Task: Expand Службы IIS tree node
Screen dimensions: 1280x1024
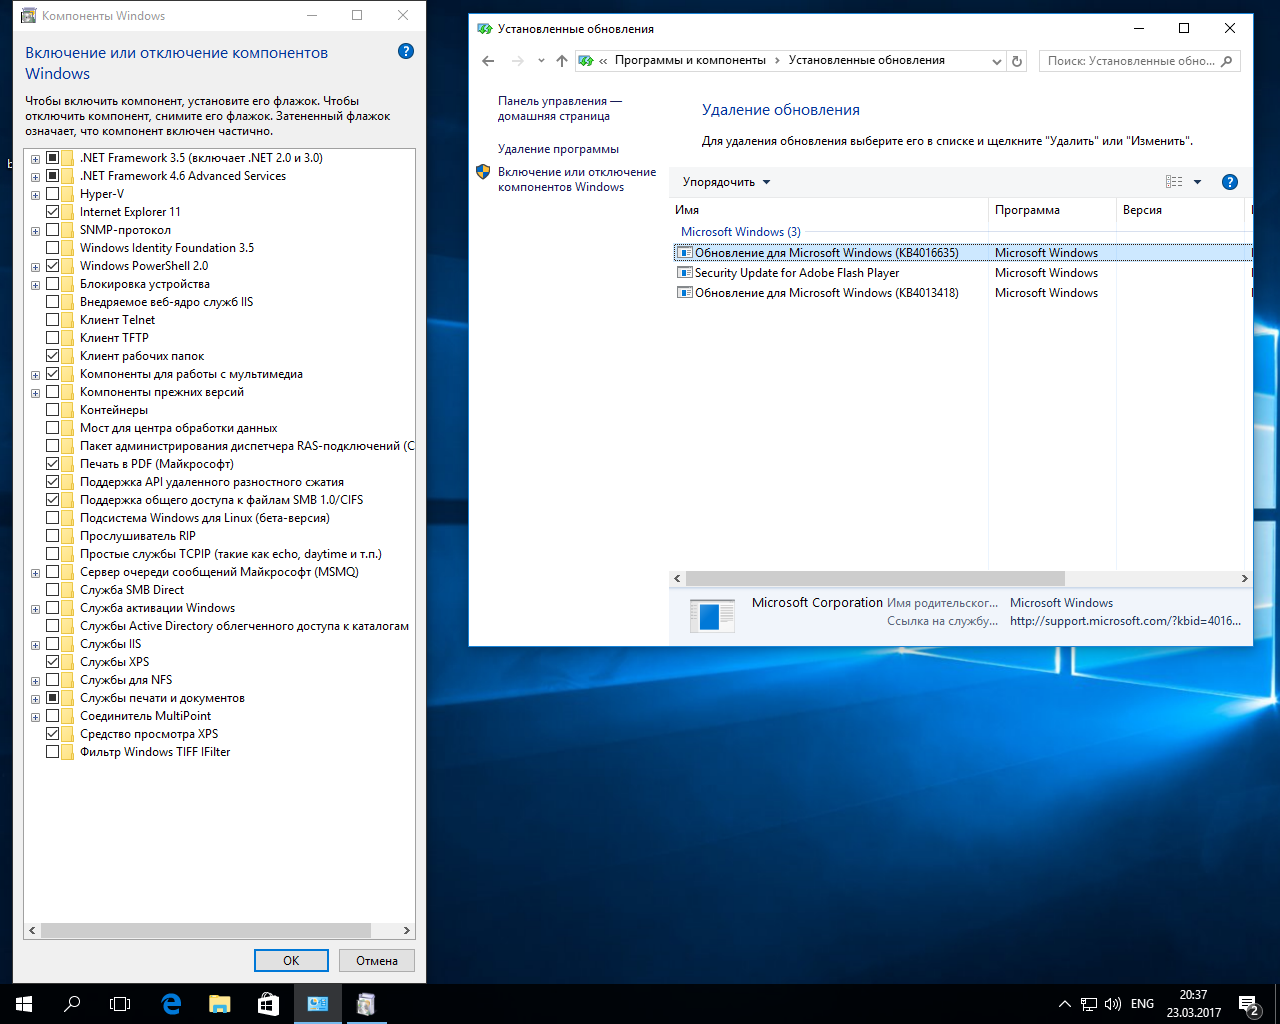Action: [35, 645]
